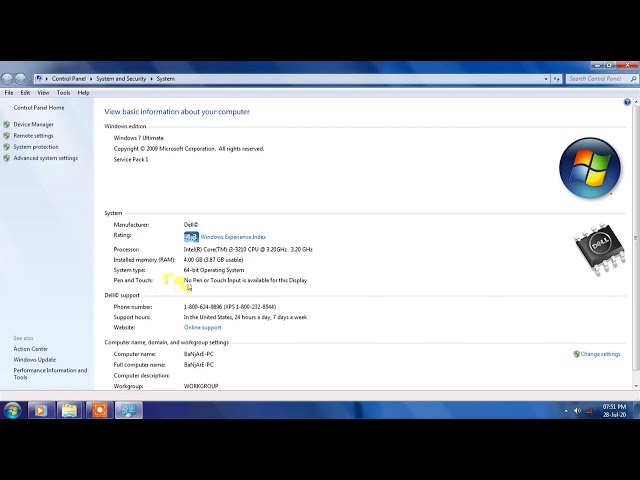Viewport: 640px width, 480px height.
Task: Open Action Center from See also
Action: [31, 349]
